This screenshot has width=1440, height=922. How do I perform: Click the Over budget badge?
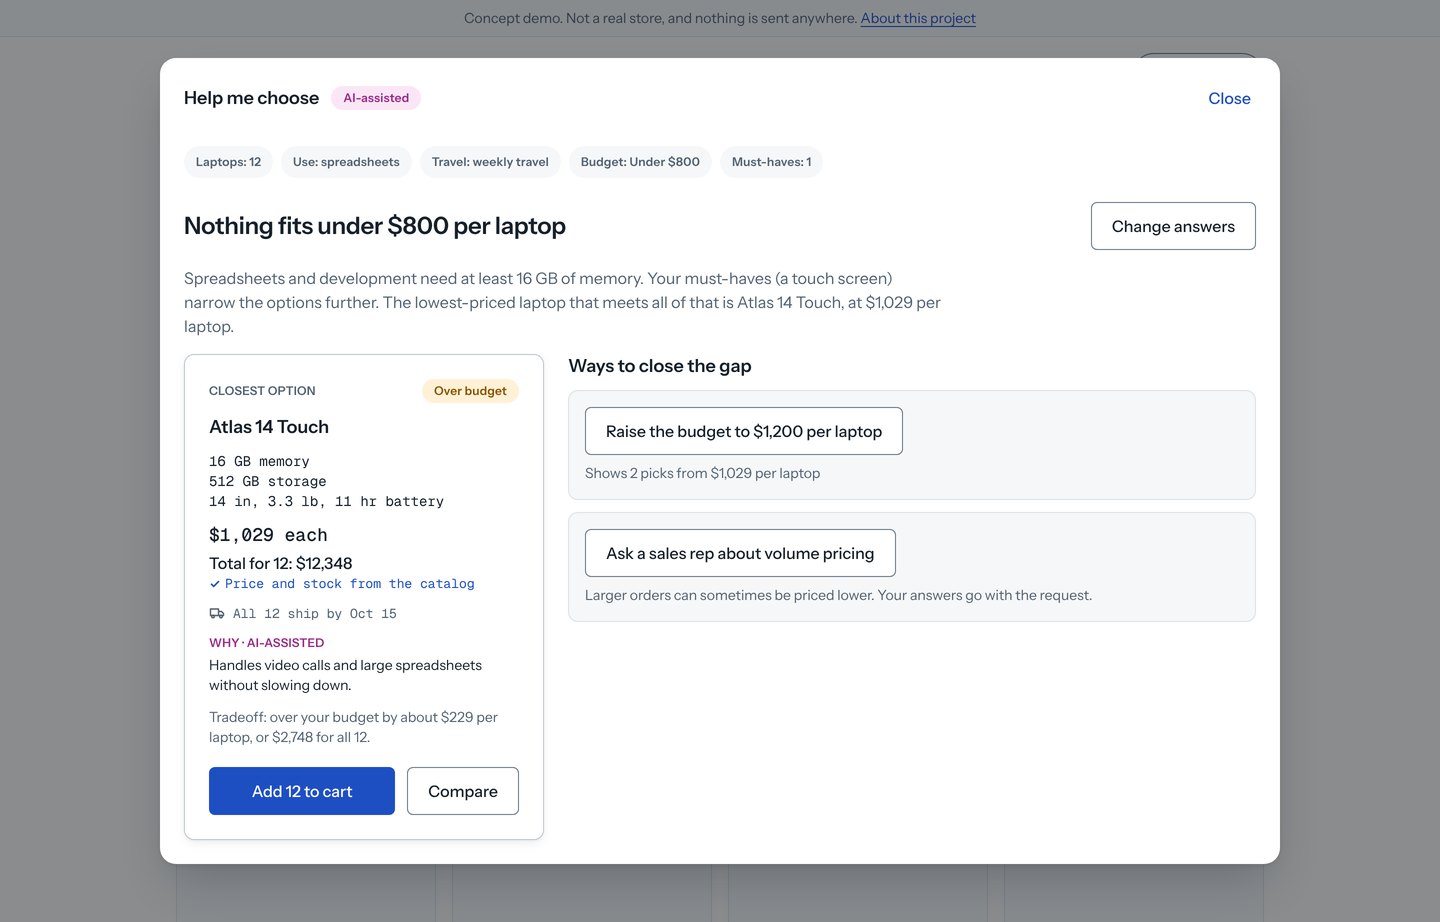470,391
